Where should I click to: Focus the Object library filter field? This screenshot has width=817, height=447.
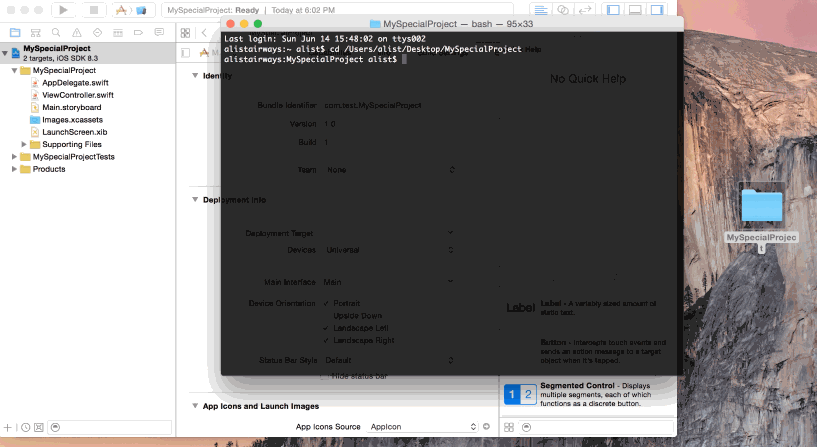pos(597,427)
